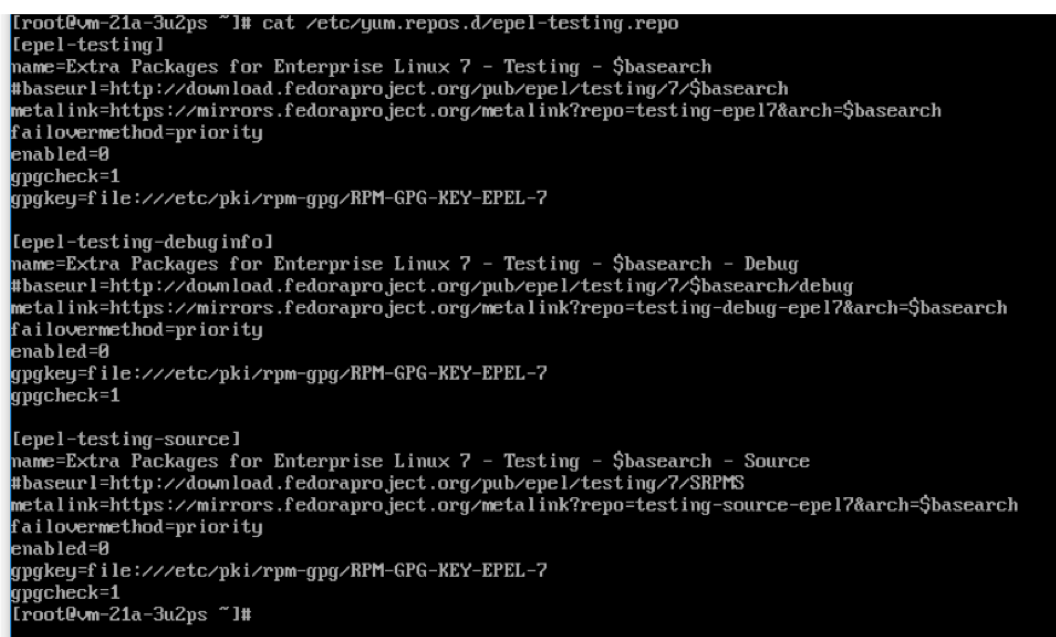Screen dimensions: 1056x637
Task: Click the name line ending in Debug
Action: coord(405,264)
